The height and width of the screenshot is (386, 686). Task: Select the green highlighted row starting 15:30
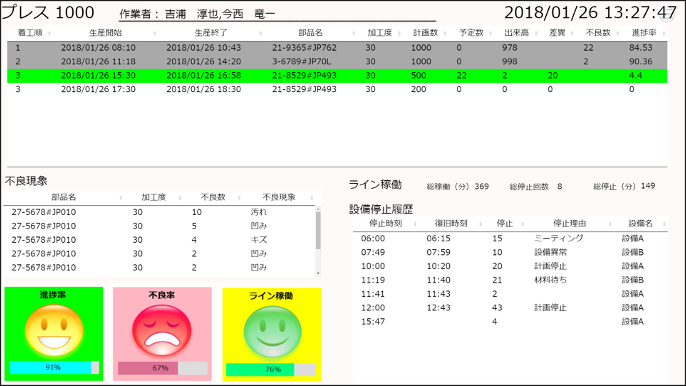(337, 76)
